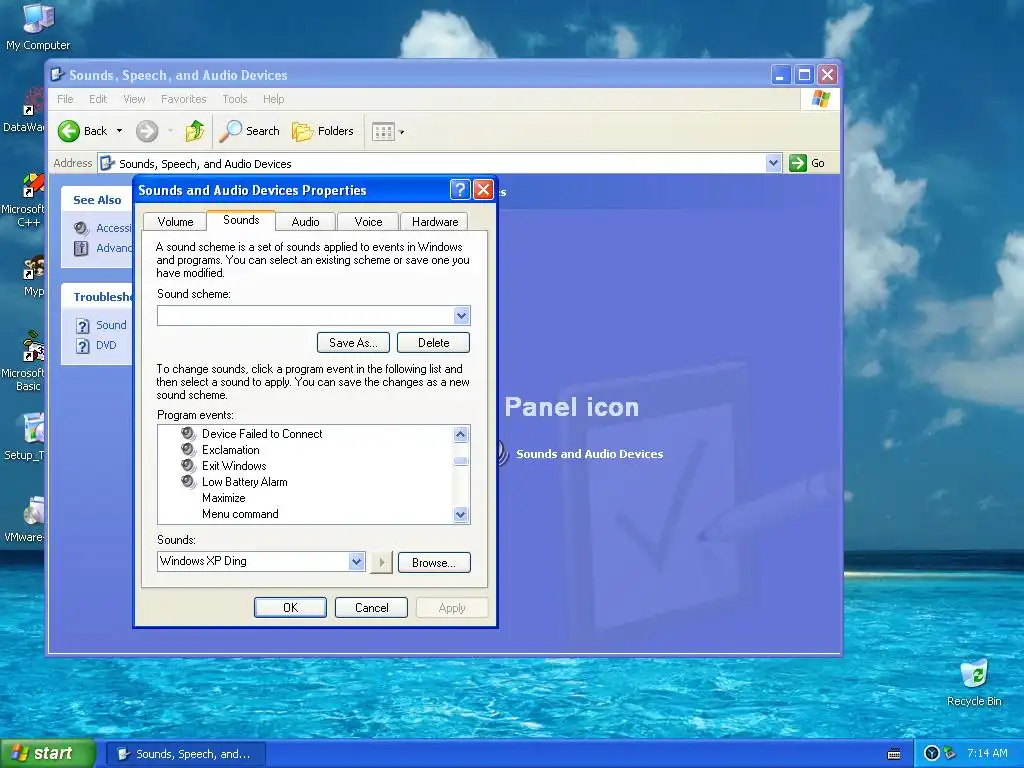Open the Help menu
The width and height of the screenshot is (1024, 768).
274,99
